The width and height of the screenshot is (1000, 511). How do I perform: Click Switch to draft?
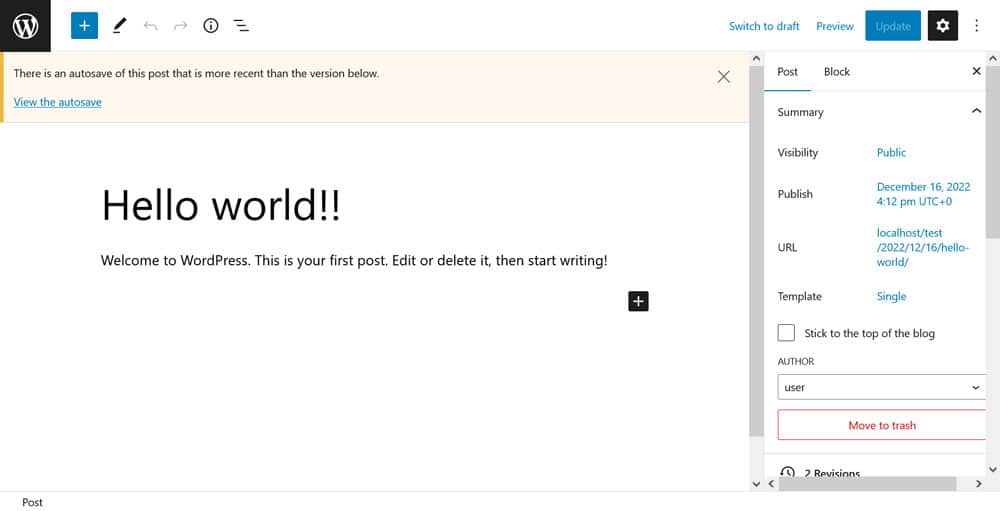764,26
